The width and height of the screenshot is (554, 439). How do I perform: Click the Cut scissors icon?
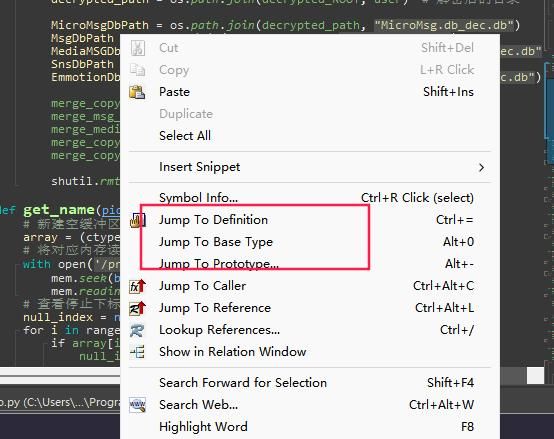coord(138,48)
